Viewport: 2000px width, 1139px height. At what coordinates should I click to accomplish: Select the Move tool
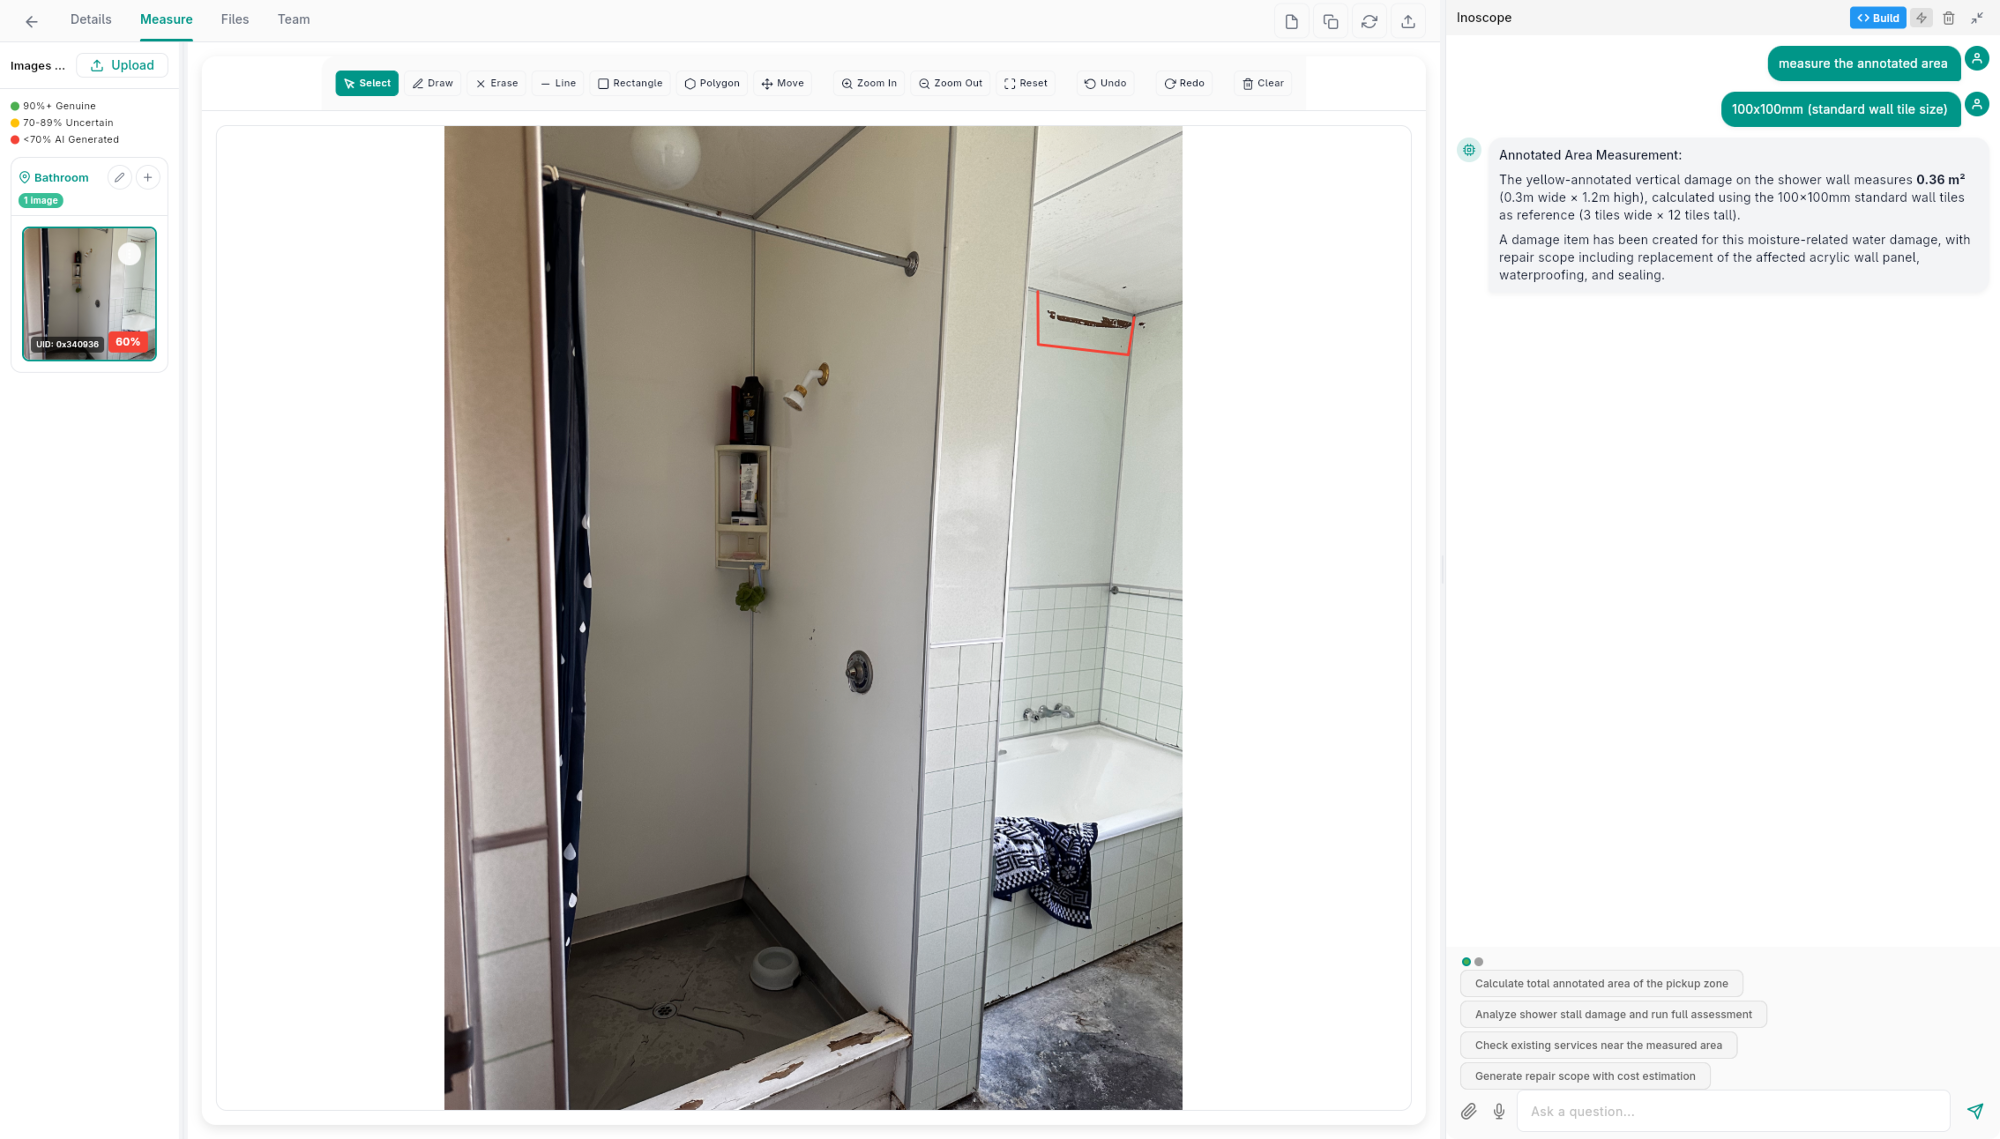click(x=783, y=83)
